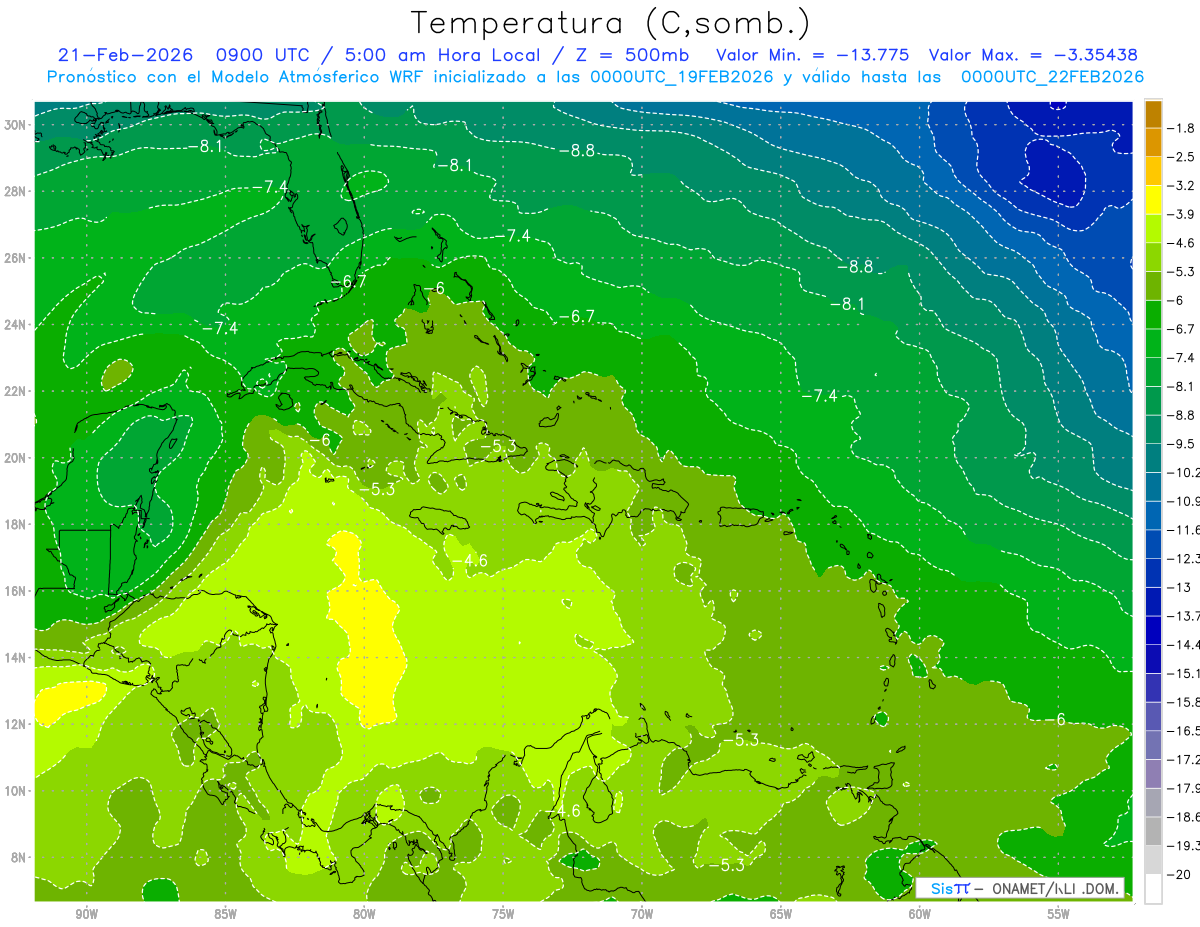Click the 55W longitude axis label
The height and width of the screenshot is (927, 1200).
click(x=1059, y=914)
